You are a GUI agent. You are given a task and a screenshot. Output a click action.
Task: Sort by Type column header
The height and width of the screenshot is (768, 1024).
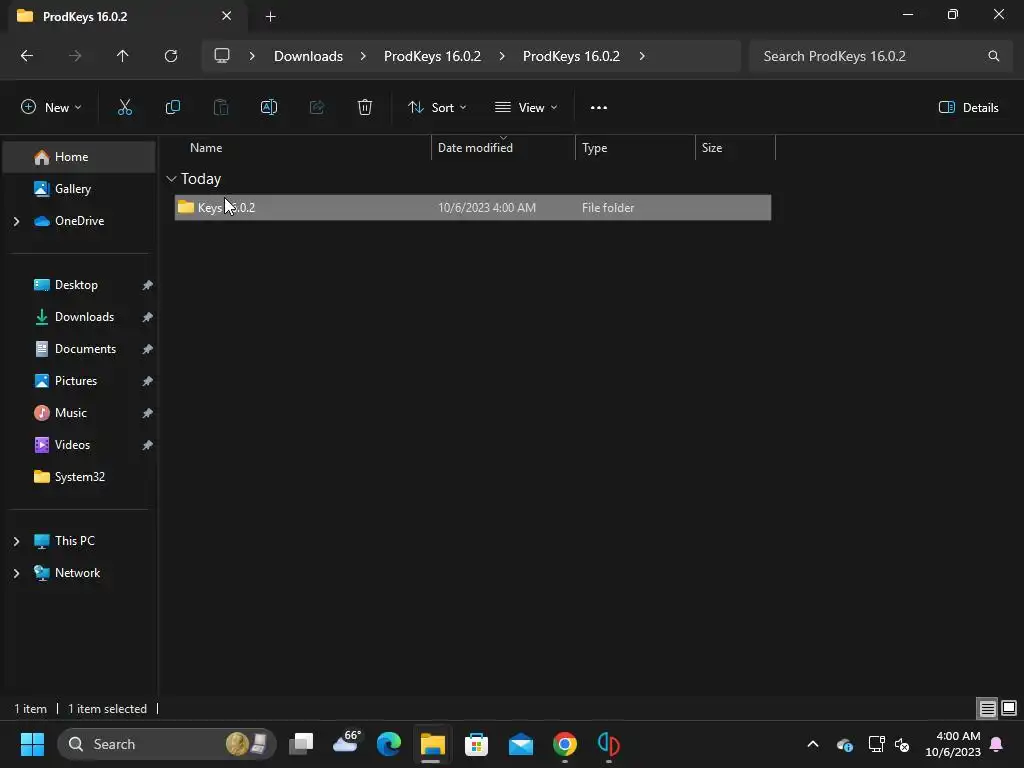click(594, 148)
